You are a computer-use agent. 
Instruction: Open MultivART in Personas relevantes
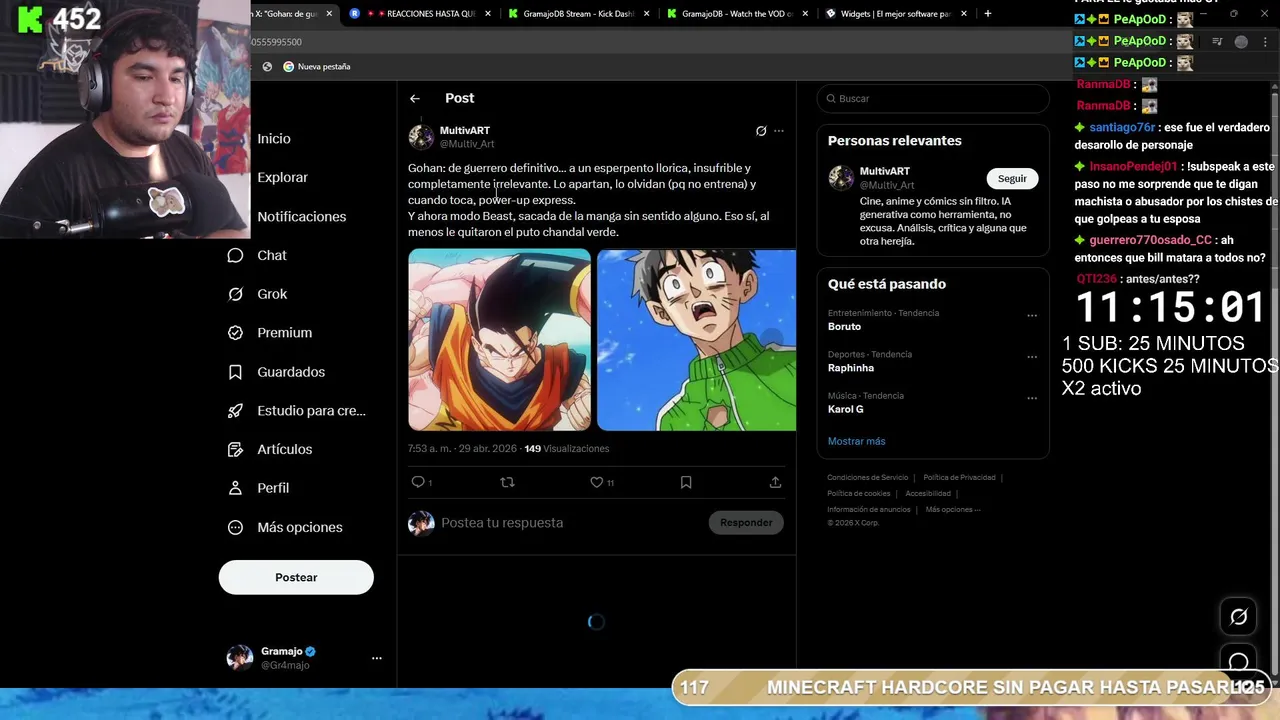coord(885,171)
